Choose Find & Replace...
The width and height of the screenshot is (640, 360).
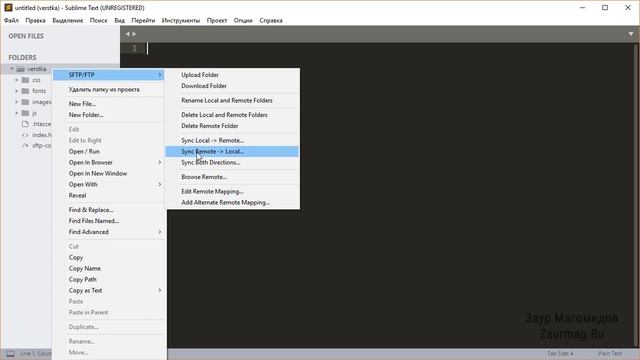coord(109,210)
